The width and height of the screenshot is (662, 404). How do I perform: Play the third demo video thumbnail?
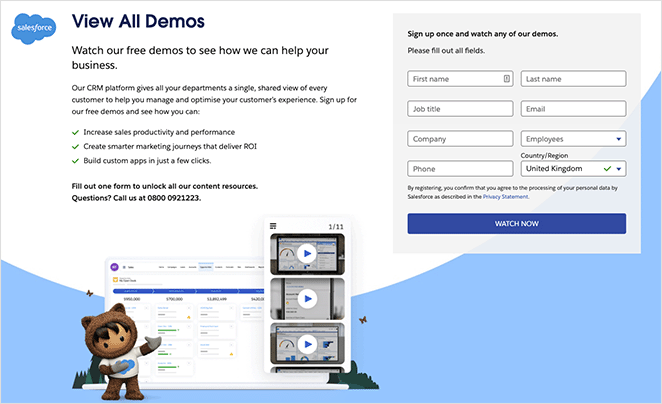tap(307, 344)
